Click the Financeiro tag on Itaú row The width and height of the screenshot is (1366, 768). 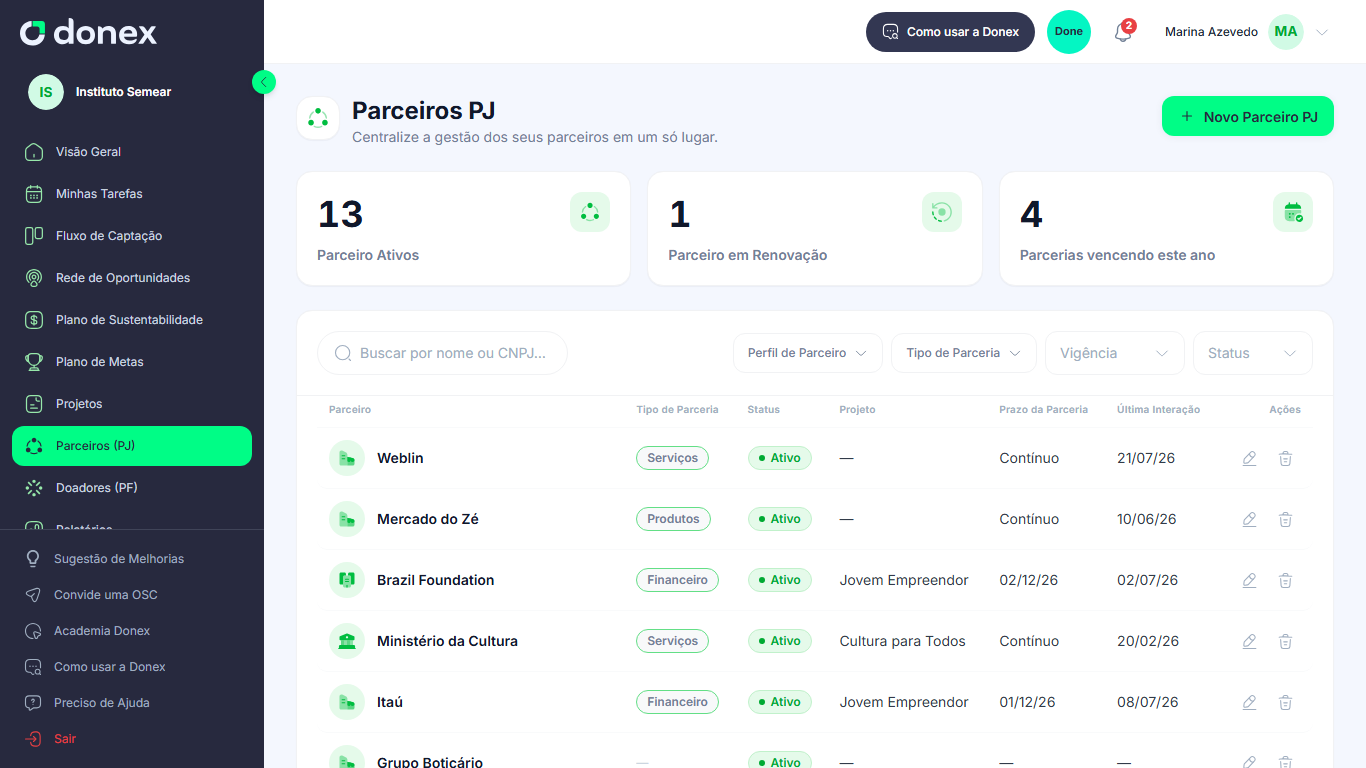677,702
